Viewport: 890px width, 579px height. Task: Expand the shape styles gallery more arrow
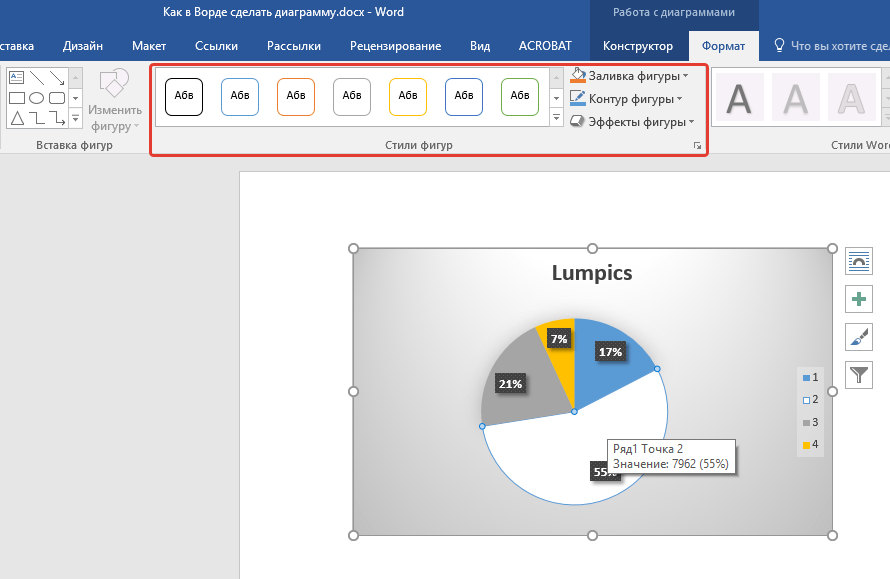click(x=556, y=118)
